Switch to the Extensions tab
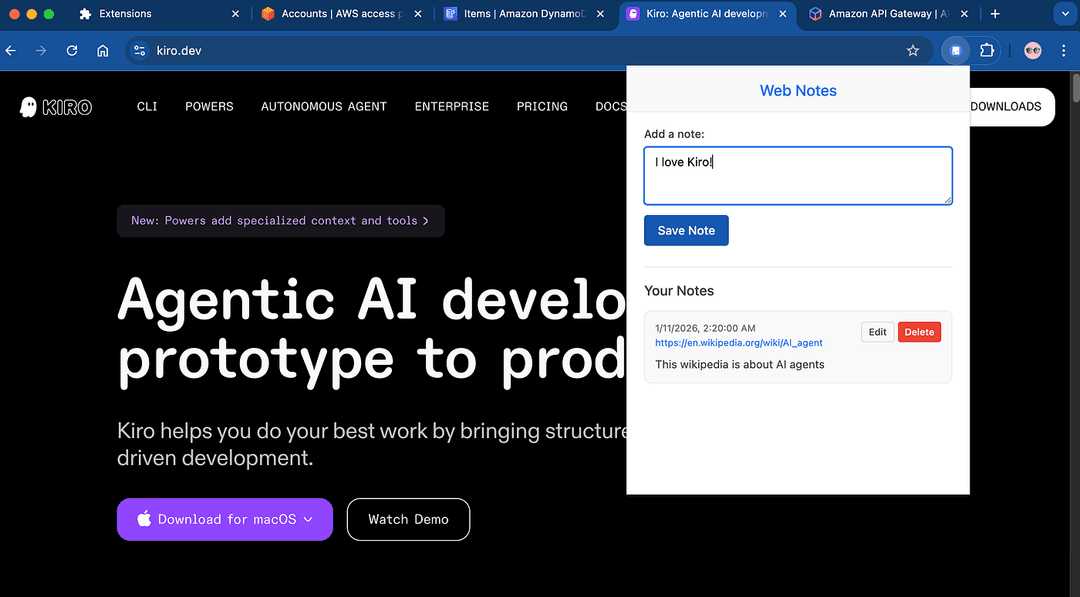The height and width of the screenshot is (597, 1080). coord(158,14)
